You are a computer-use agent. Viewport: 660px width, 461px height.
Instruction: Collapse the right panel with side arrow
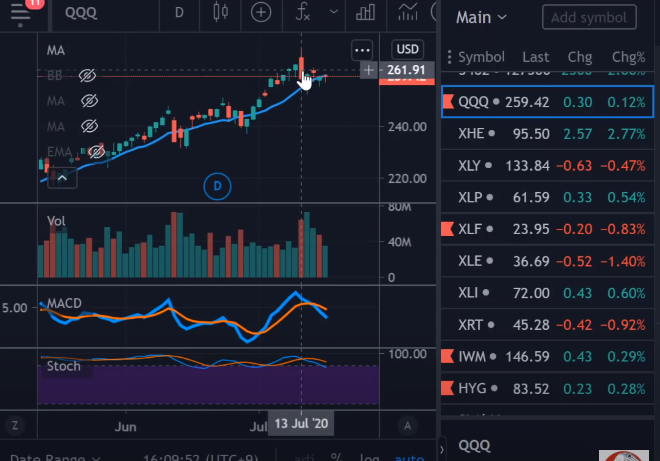tap(442, 449)
